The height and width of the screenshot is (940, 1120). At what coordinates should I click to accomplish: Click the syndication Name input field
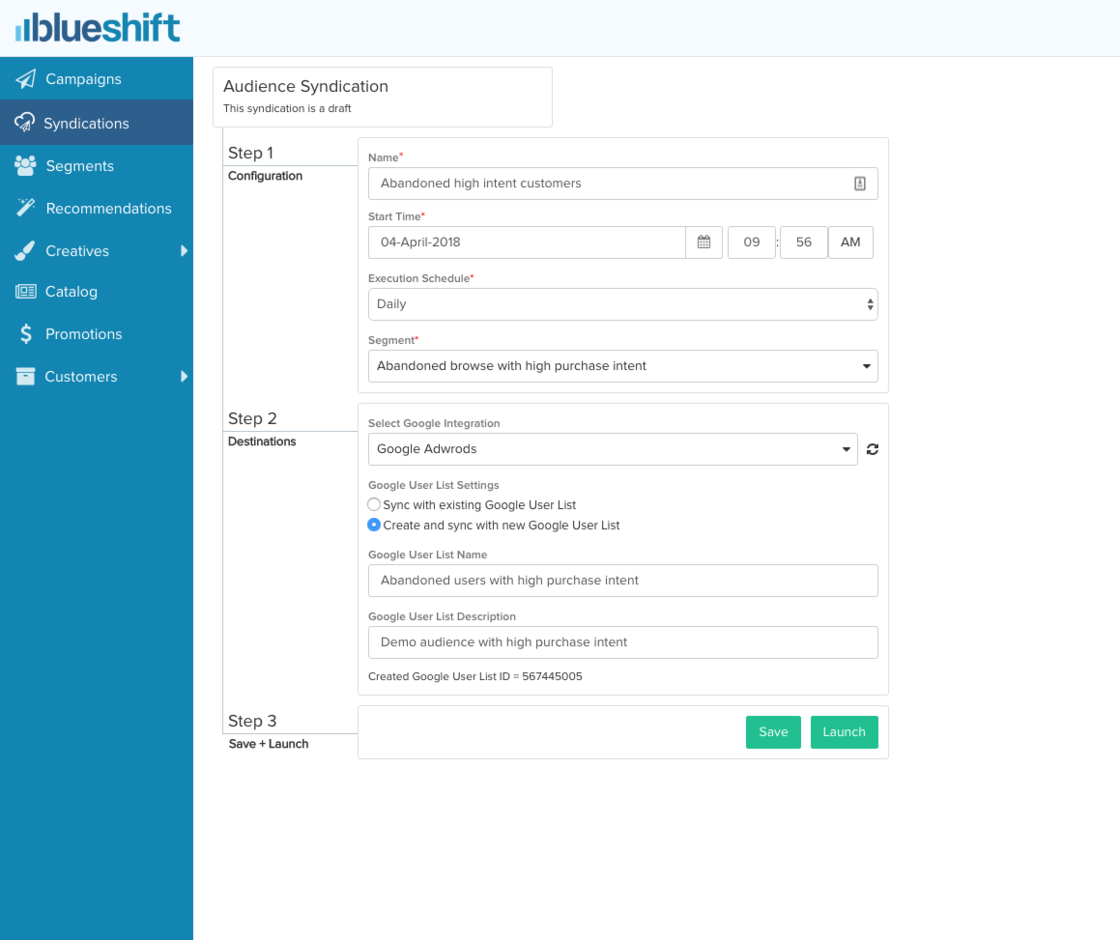tap(623, 184)
